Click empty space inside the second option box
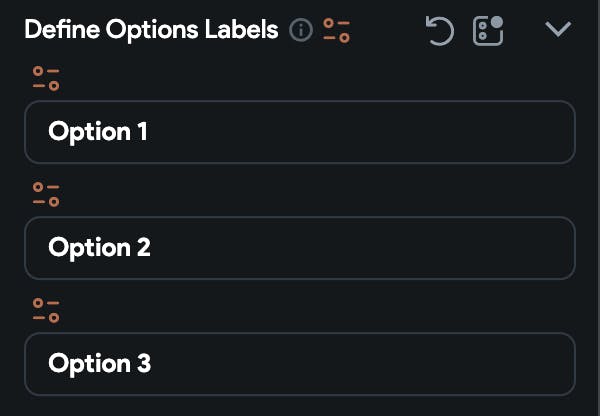Viewport: 600px width, 416px height. pos(400,248)
